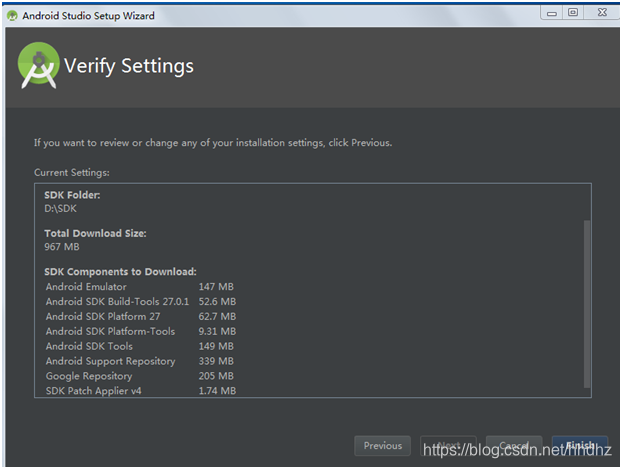Viewport: 622px width, 469px height.
Task: Click the title bar Android Studio icon
Action: (12, 16)
